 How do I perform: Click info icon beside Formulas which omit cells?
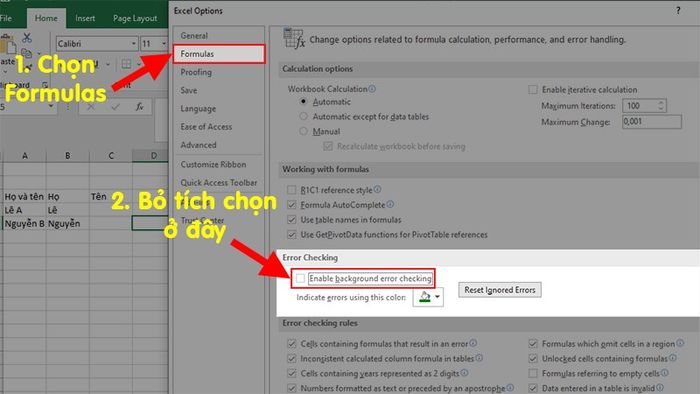pyautogui.click(x=680, y=343)
